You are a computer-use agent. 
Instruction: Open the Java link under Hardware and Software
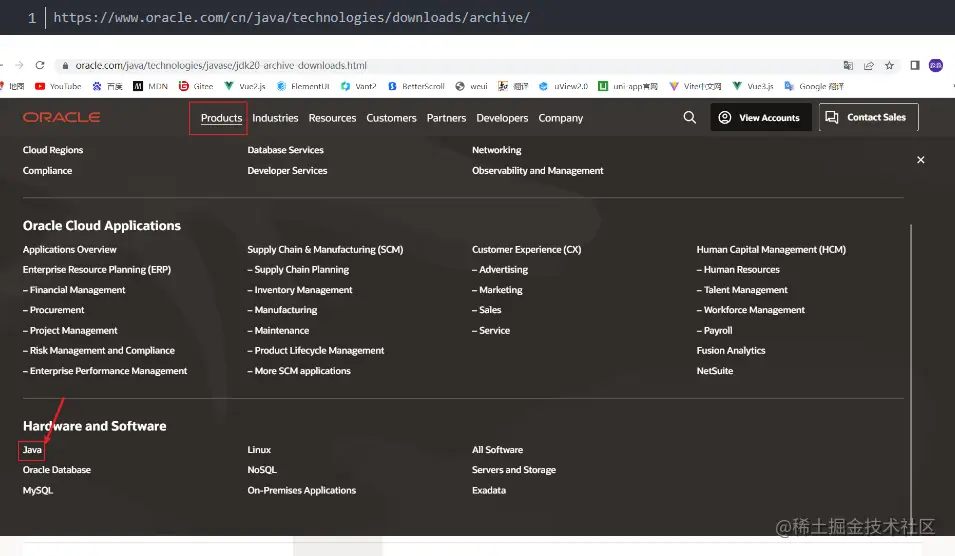32,450
